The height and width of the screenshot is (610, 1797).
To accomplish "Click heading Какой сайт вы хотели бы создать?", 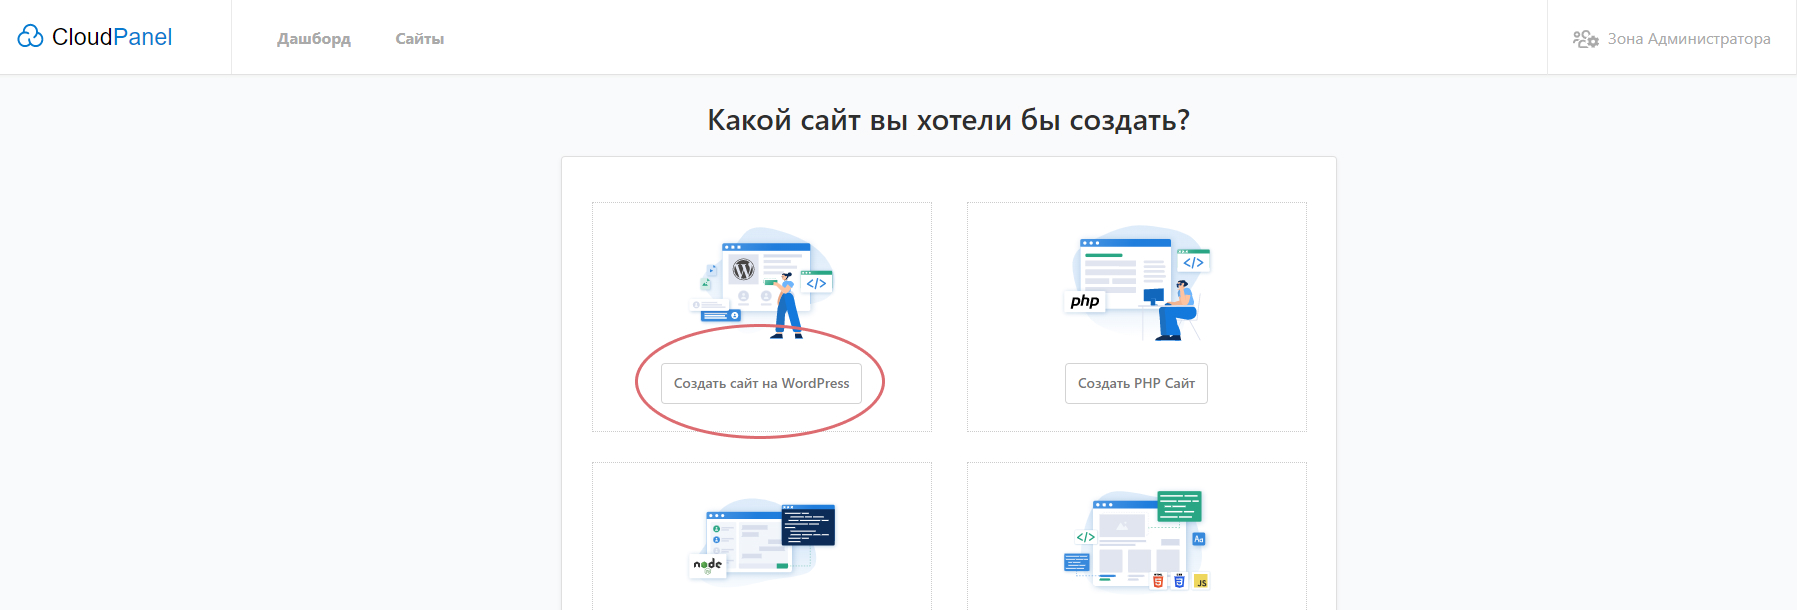I will (x=948, y=120).
